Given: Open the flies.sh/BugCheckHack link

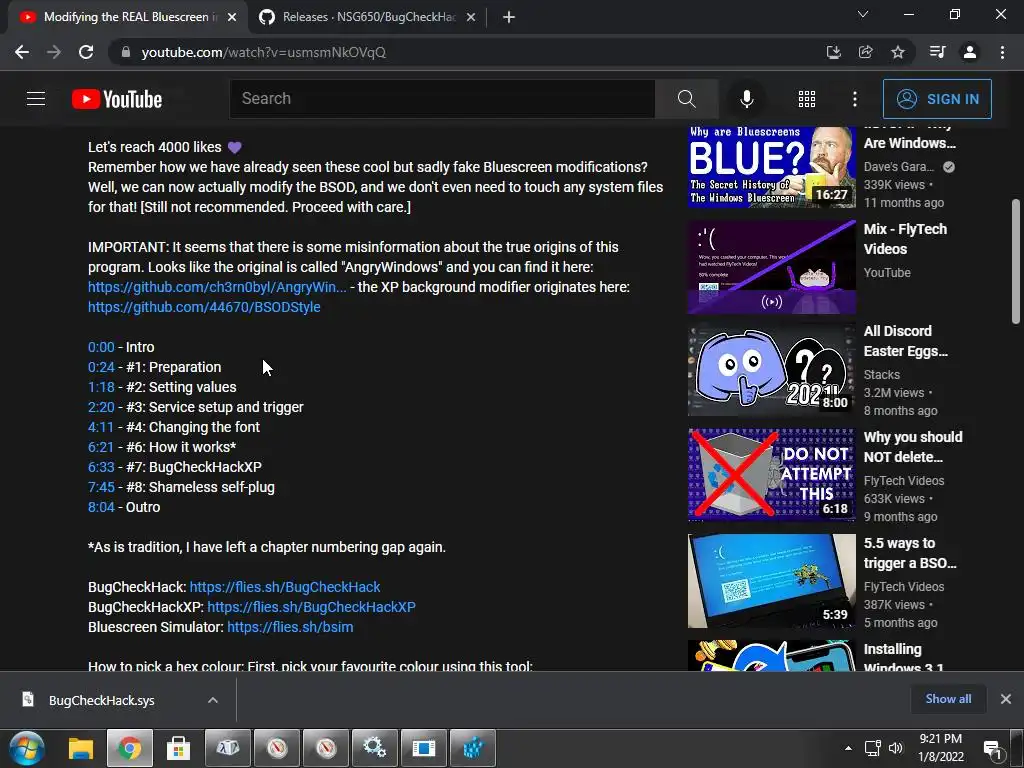Looking at the screenshot, I should 285,587.
